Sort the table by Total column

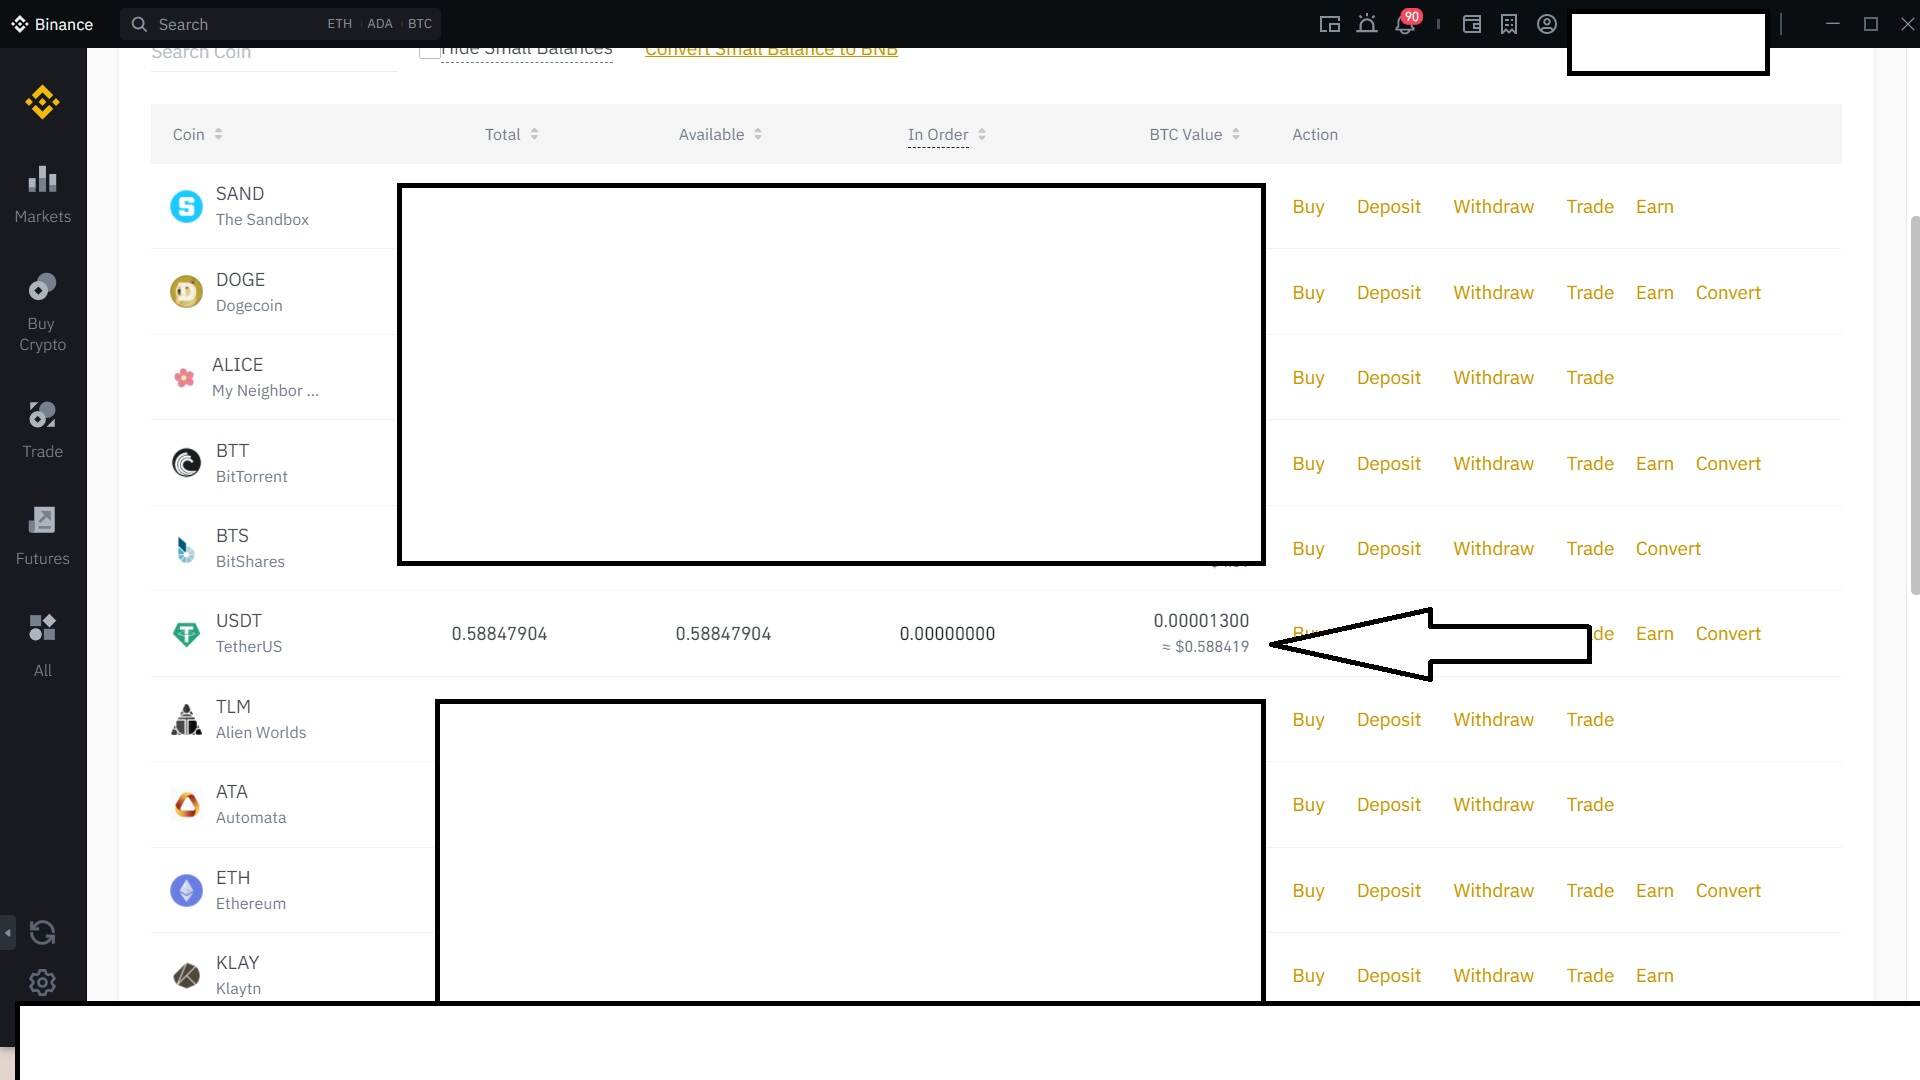511,134
